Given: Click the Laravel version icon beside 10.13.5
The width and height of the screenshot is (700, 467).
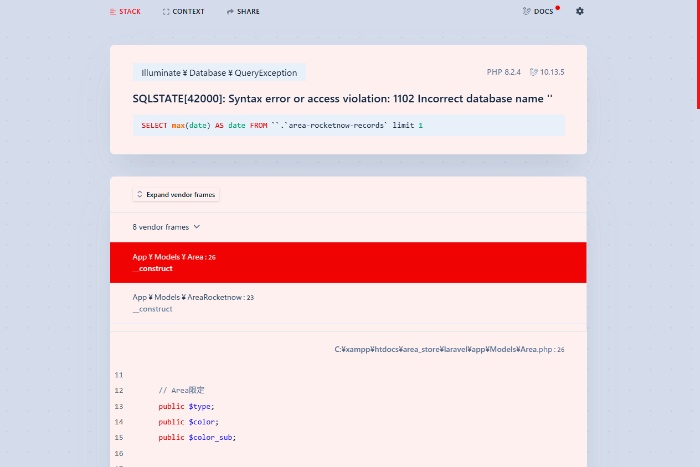Looking at the screenshot, I should tap(533, 72).
